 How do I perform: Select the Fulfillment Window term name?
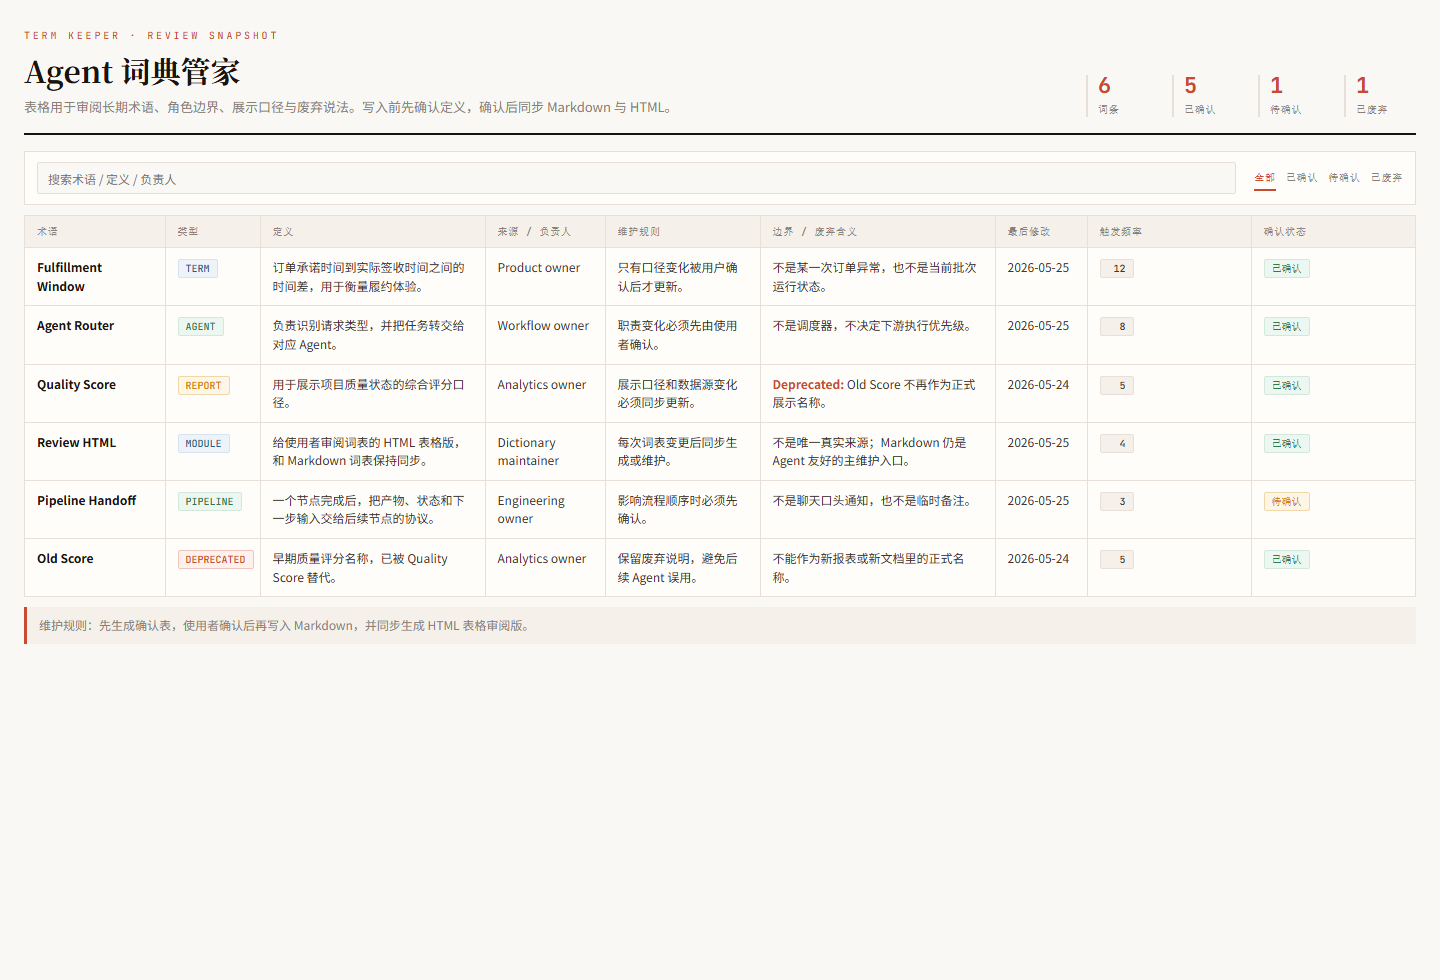70,277
